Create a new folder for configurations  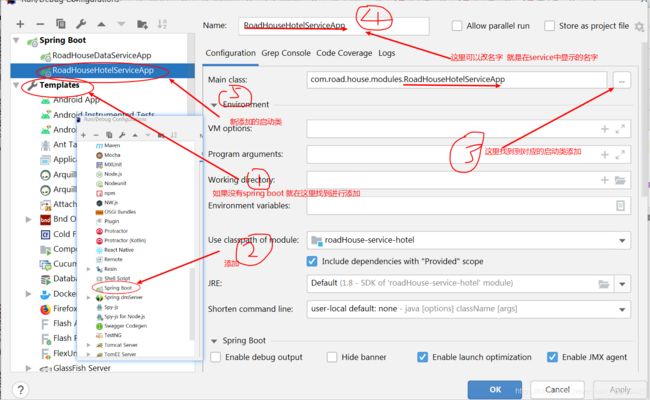(x=142, y=24)
